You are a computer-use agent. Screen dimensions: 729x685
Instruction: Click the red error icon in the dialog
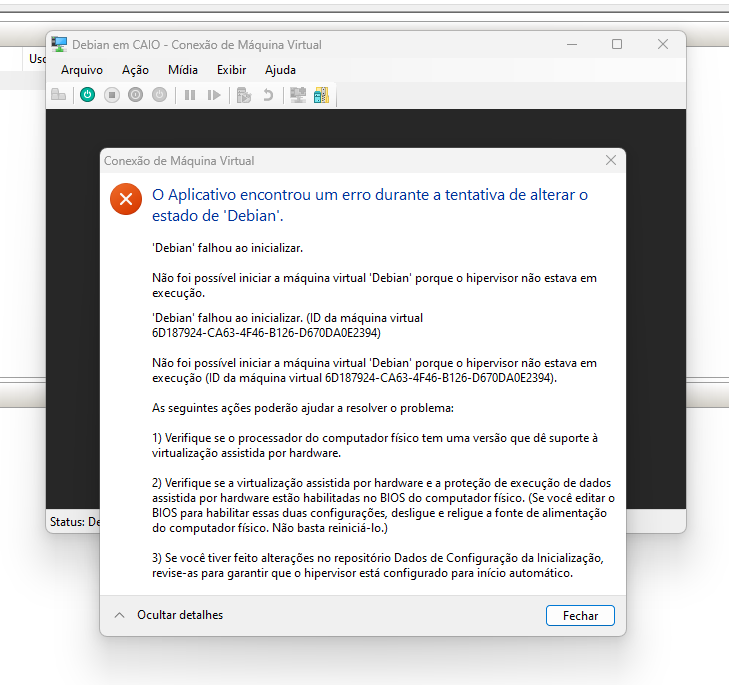coord(126,199)
